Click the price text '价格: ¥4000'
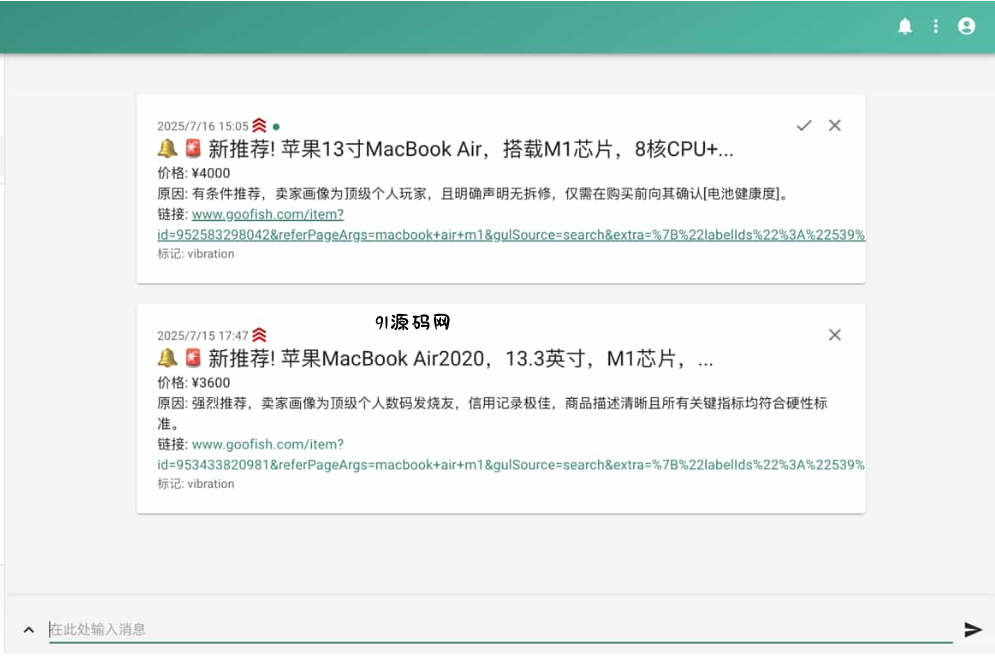Image resolution: width=995 pixels, height=656 pixels. tap(194, 173)
